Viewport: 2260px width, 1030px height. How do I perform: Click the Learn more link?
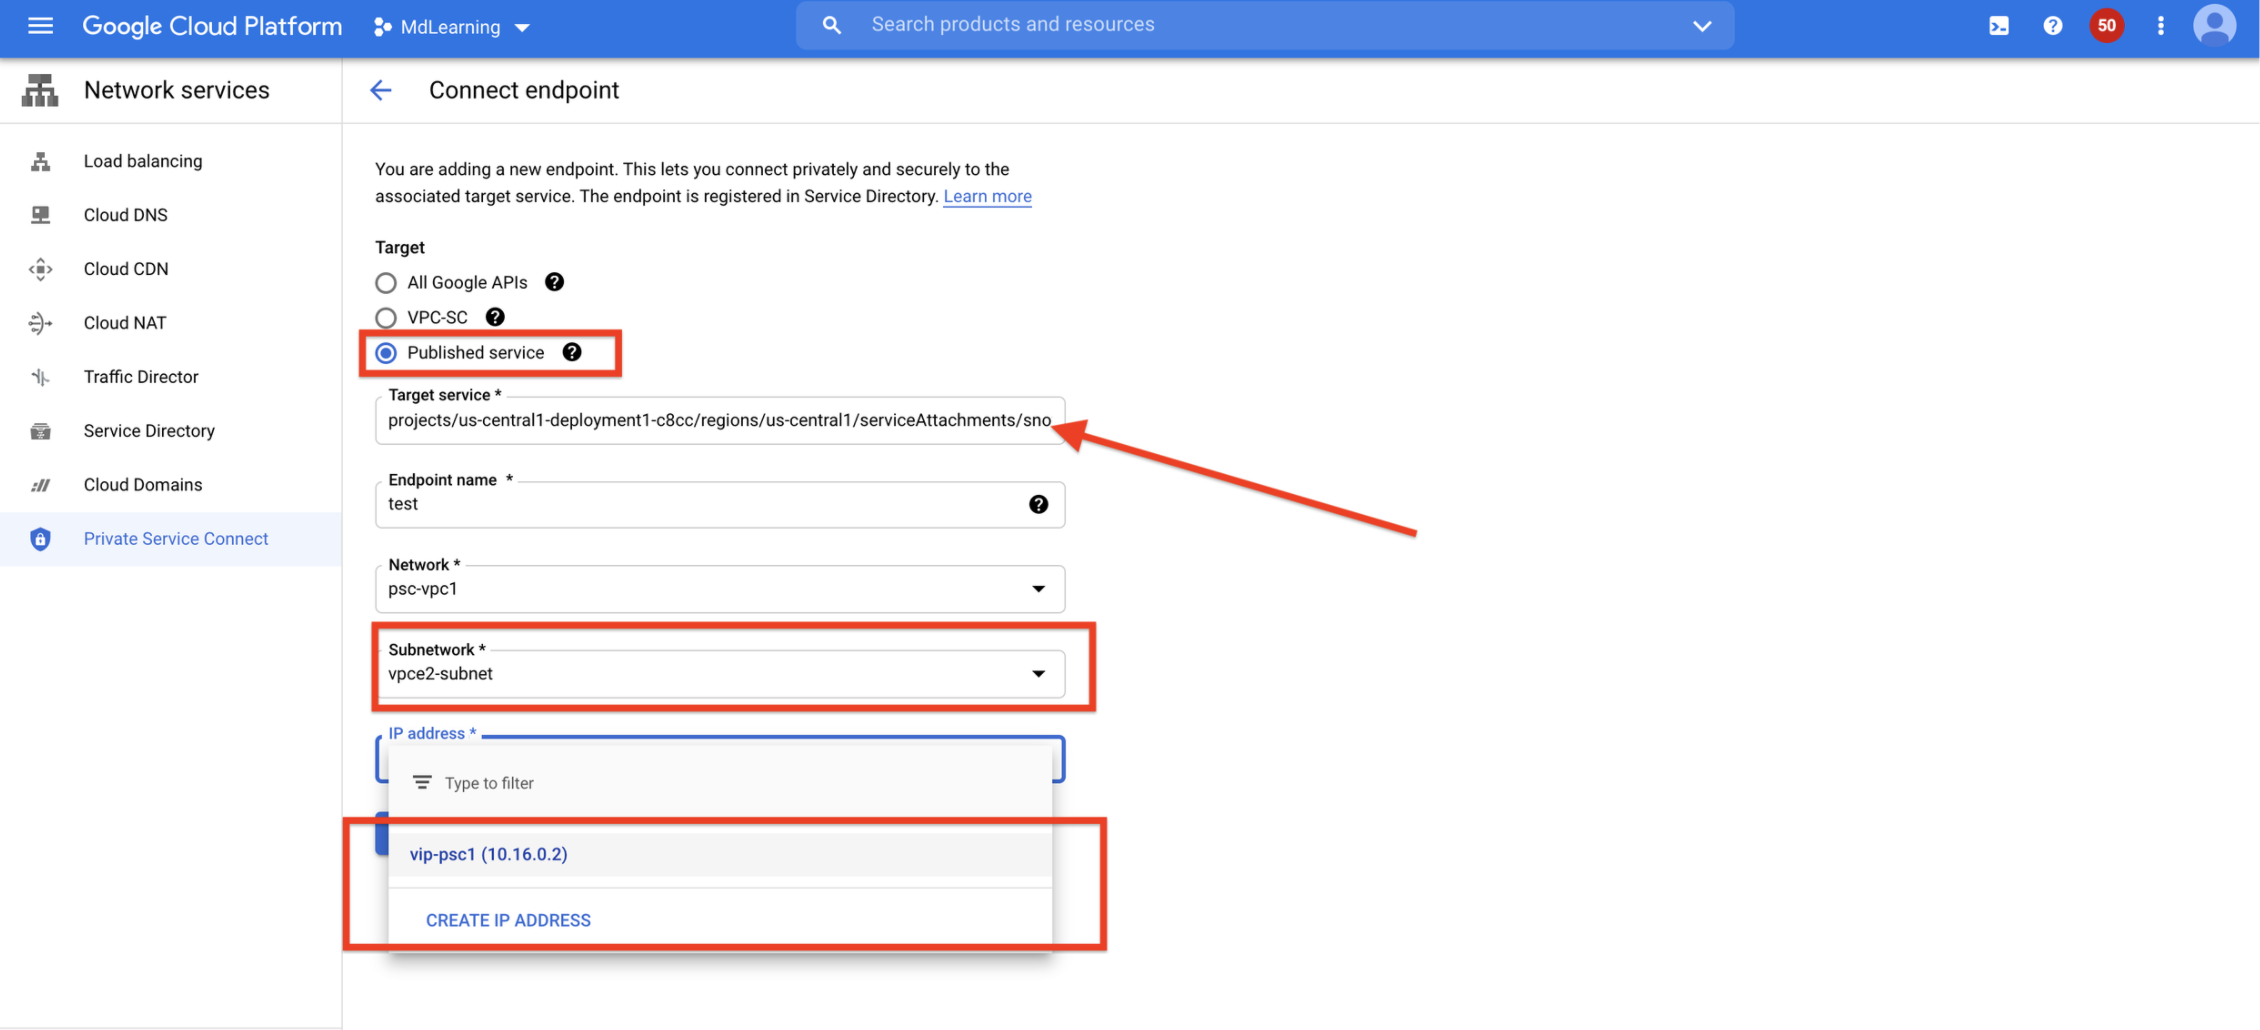point(987,196)
